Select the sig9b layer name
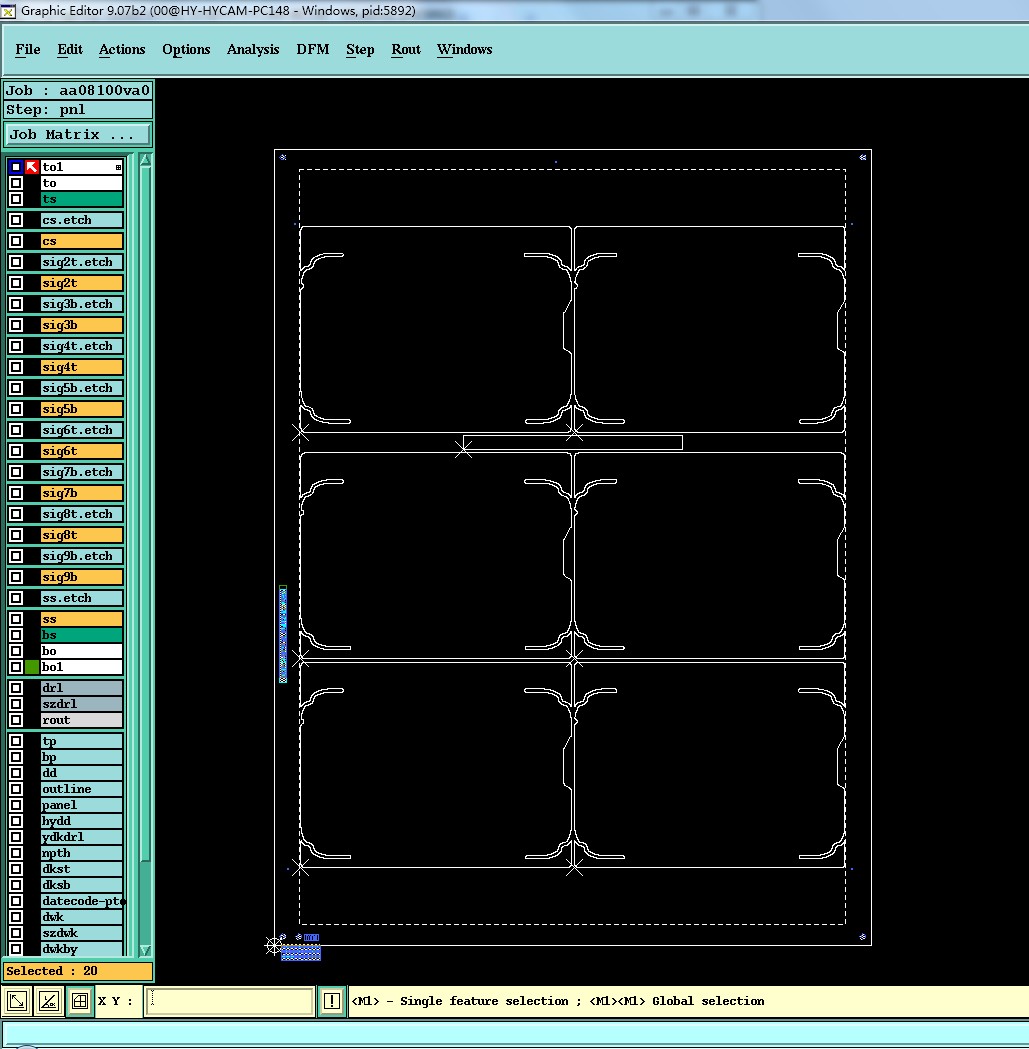 (x=82, y=577)
